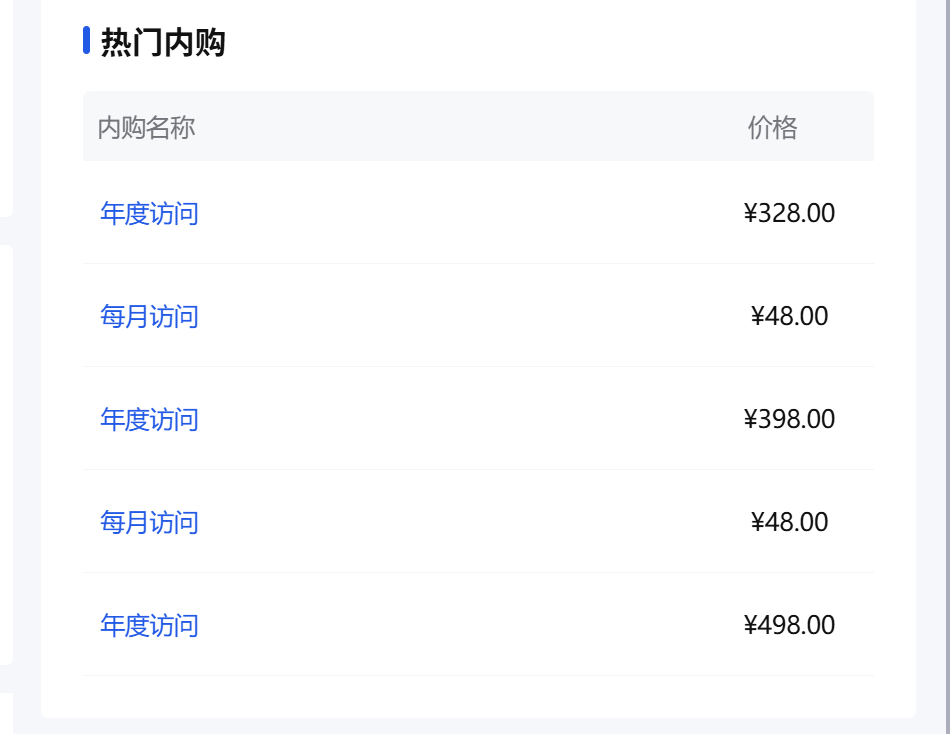Image resolution: width=950 pixels, height=734 pixels.
Task: Click the blue accent bar beside 热门内购
Action: (87, 40)
